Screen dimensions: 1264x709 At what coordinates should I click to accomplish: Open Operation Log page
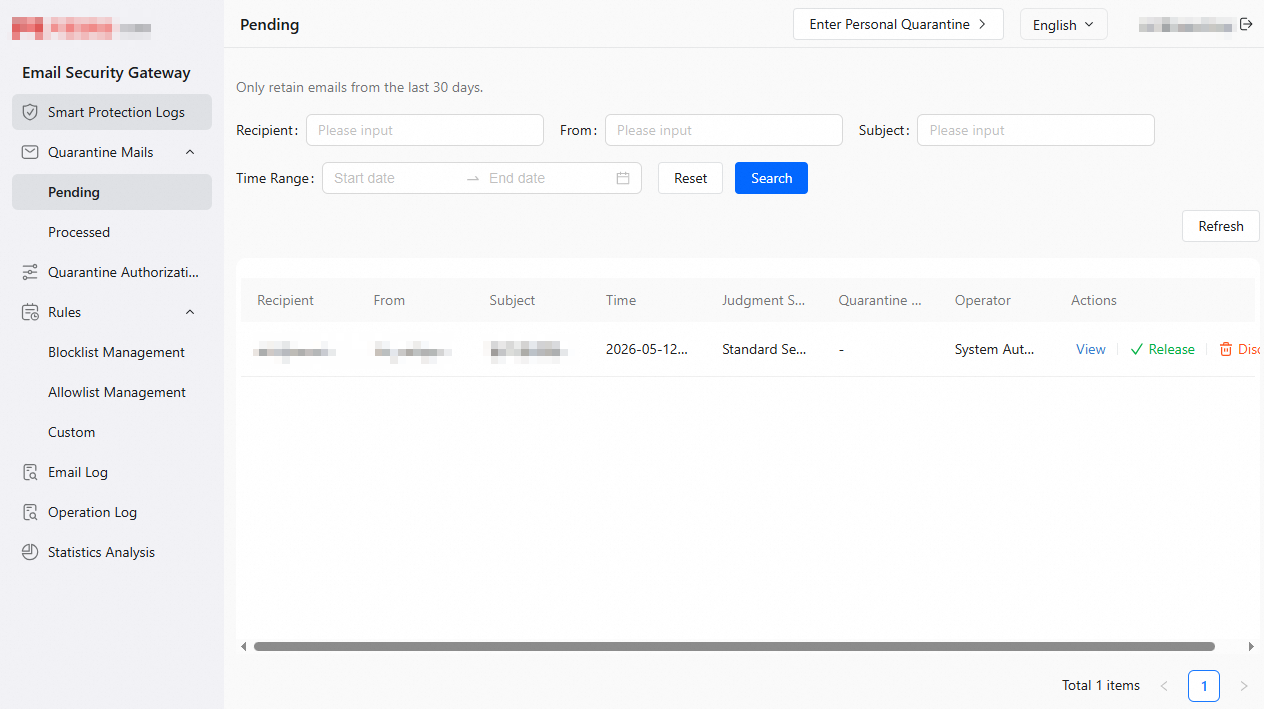112,512
